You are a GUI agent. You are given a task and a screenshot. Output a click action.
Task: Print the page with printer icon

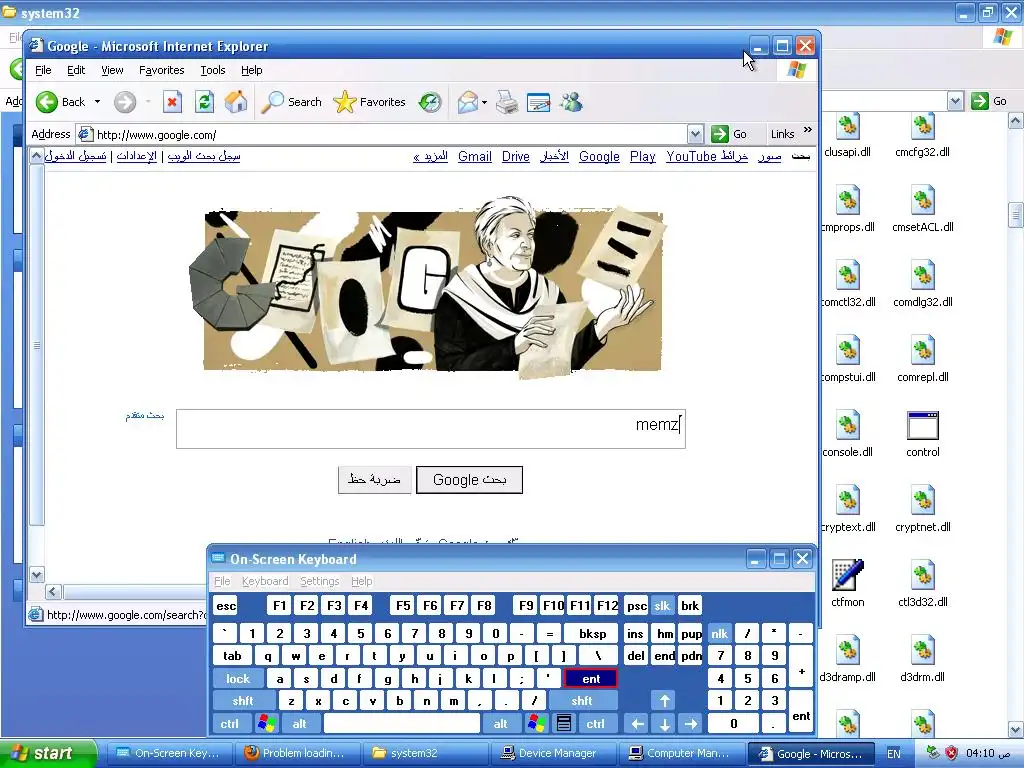507,102
